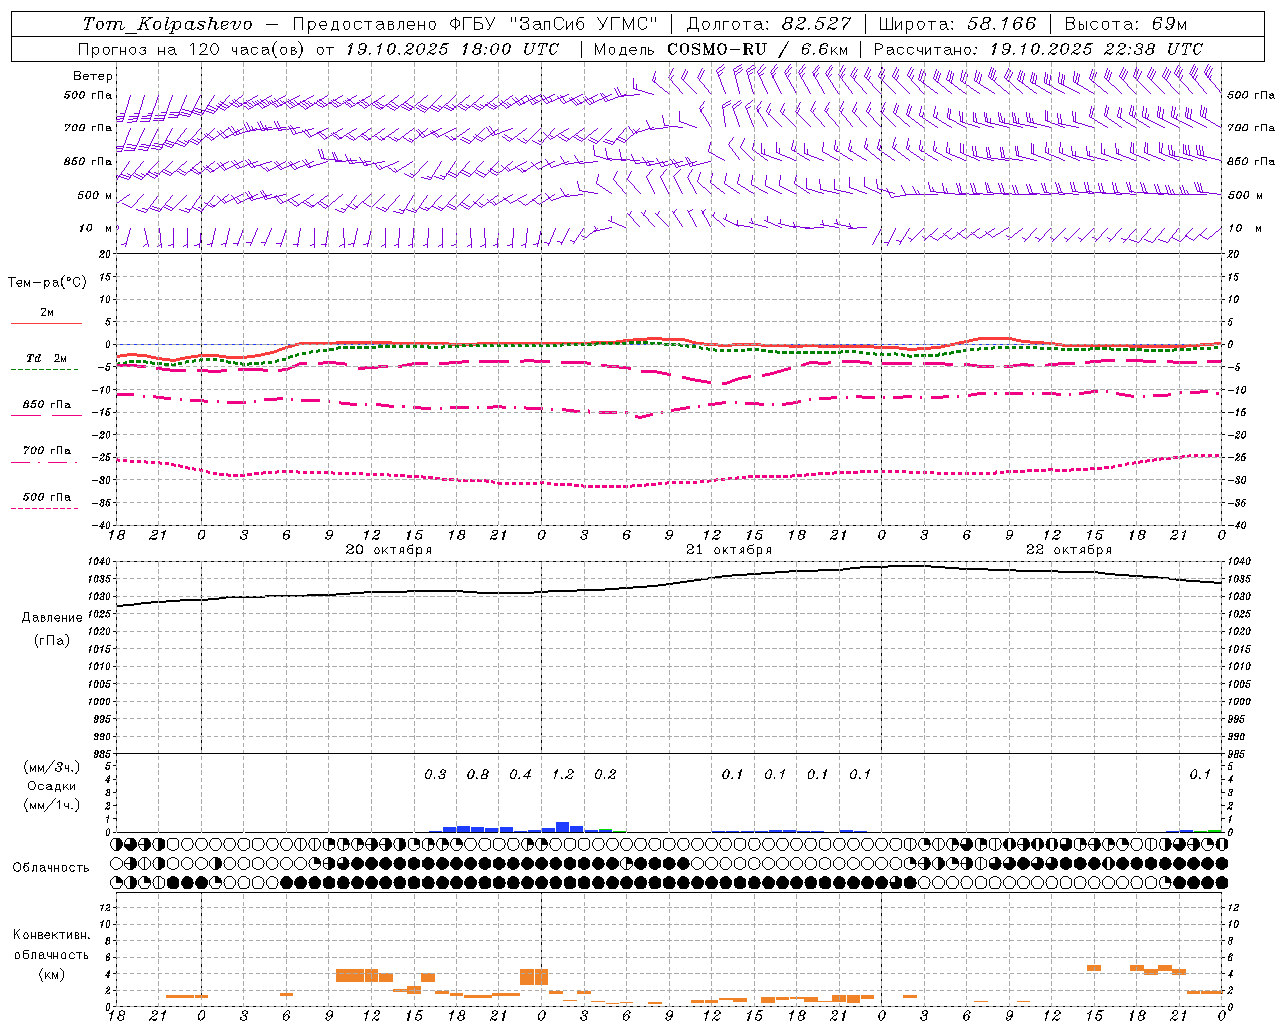Select the 'Долгота: 82.527' longitude value
1280x1024 pixels.
(x=770, y=24)
